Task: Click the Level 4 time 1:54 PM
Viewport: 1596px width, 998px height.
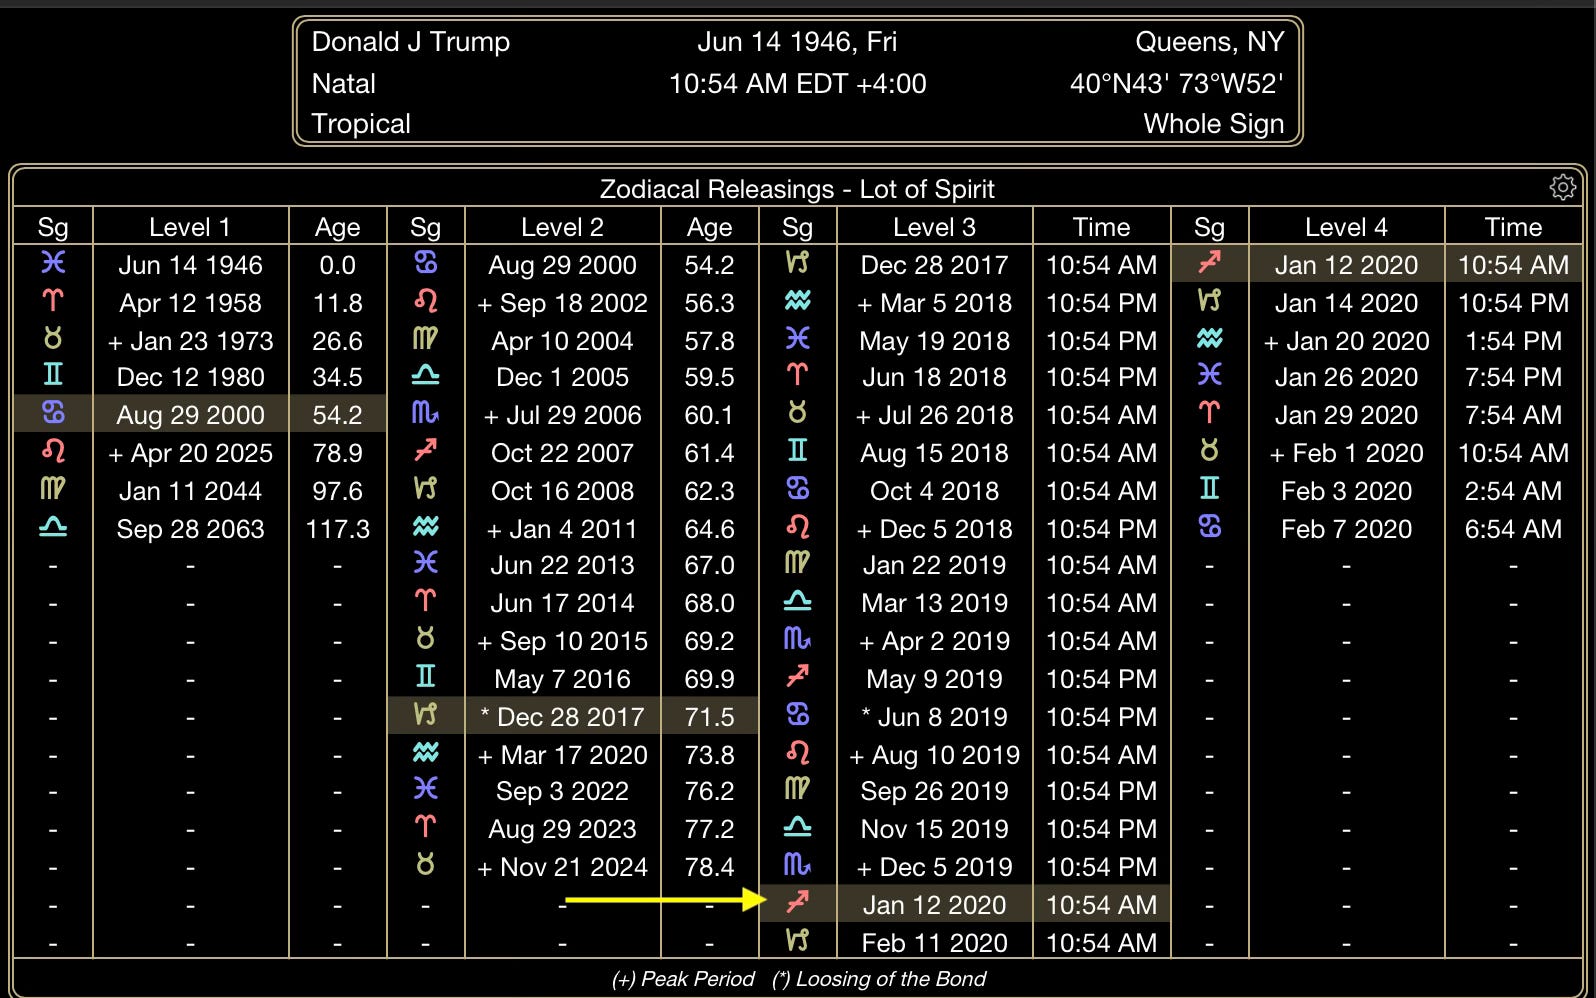Action: tap(1513, 341)
